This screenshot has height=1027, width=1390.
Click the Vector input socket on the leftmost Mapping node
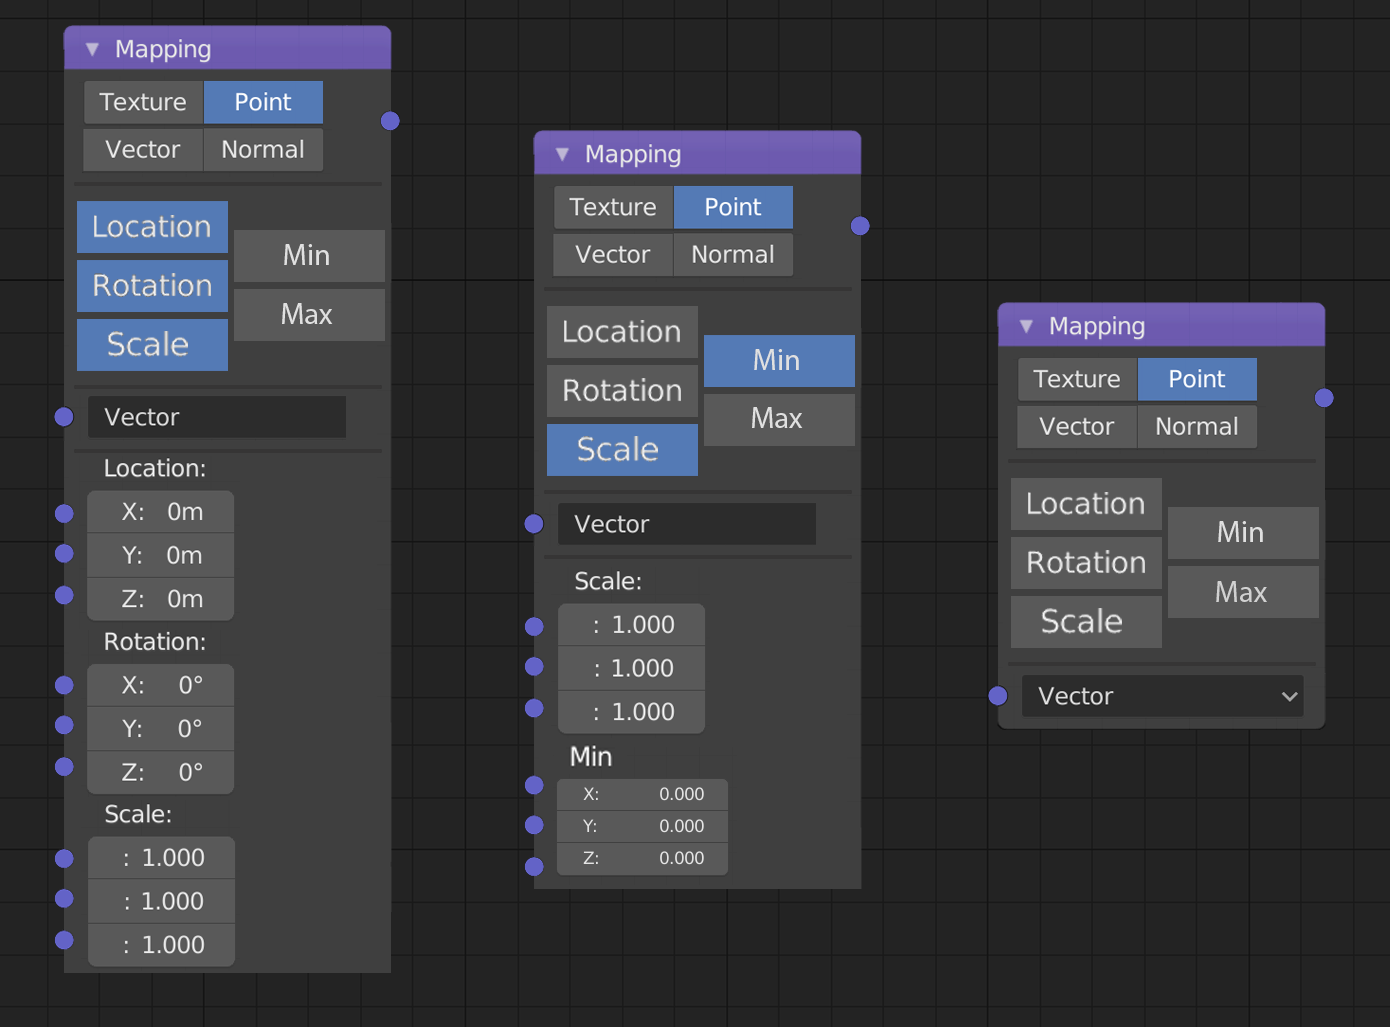[x=64, y=417]
